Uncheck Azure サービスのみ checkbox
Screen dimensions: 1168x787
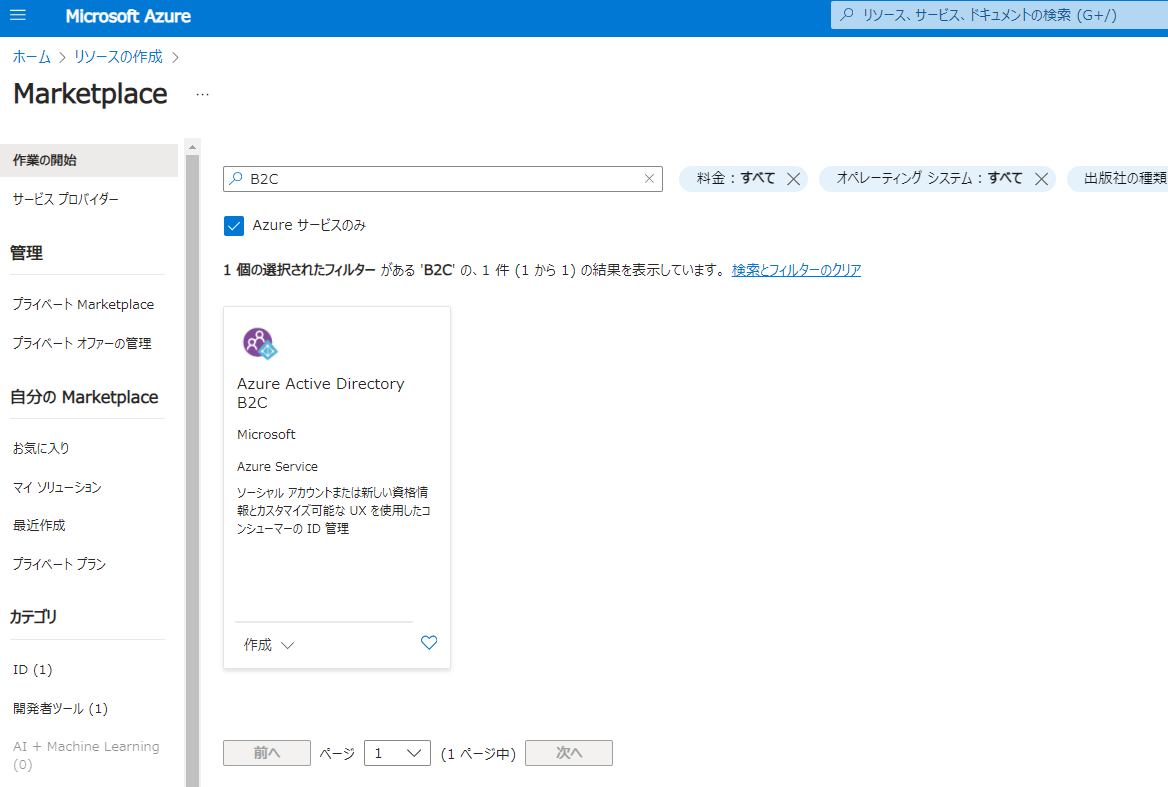tap(234, 226)
